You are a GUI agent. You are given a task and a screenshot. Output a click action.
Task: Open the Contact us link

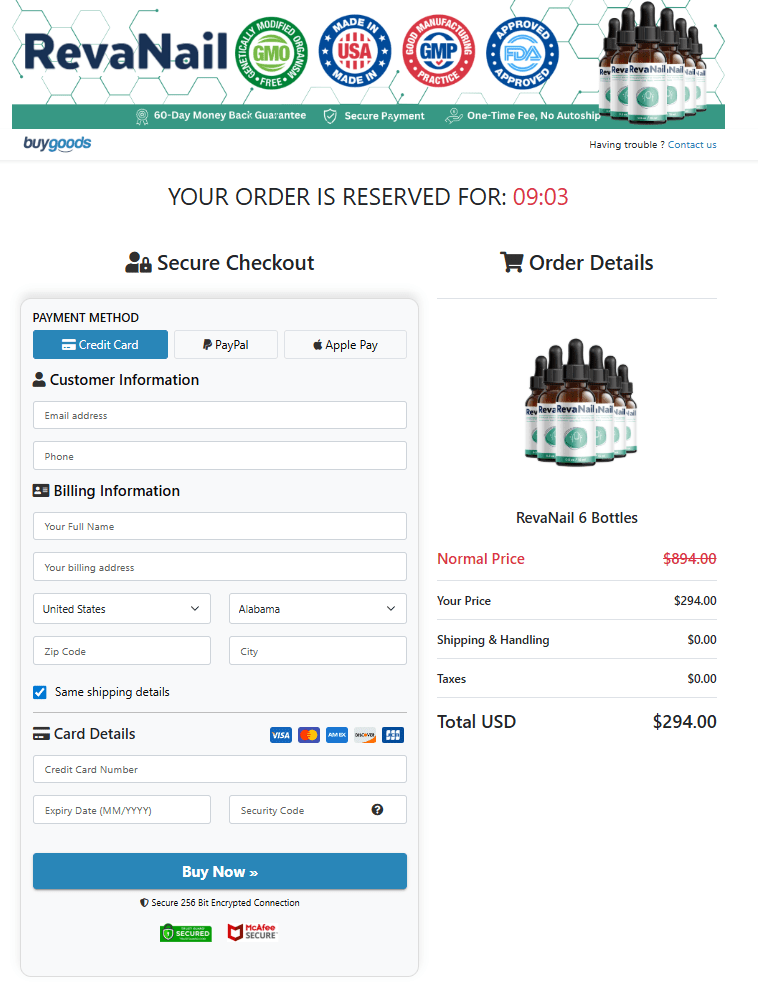pyautogui.click(x=692, y=144)
